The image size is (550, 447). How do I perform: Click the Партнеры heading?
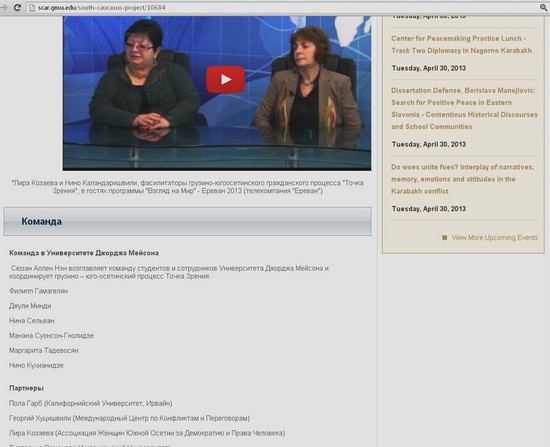(x=26, y=388)
